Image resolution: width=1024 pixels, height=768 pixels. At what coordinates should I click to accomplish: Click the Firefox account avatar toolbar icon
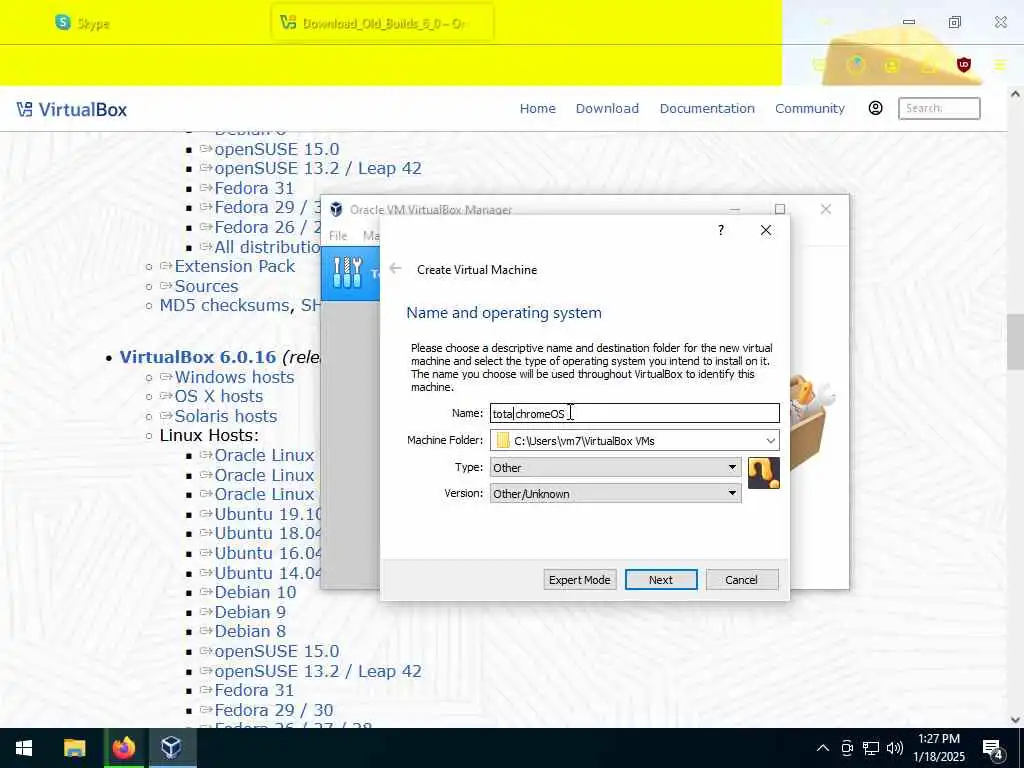pos(891,65)
